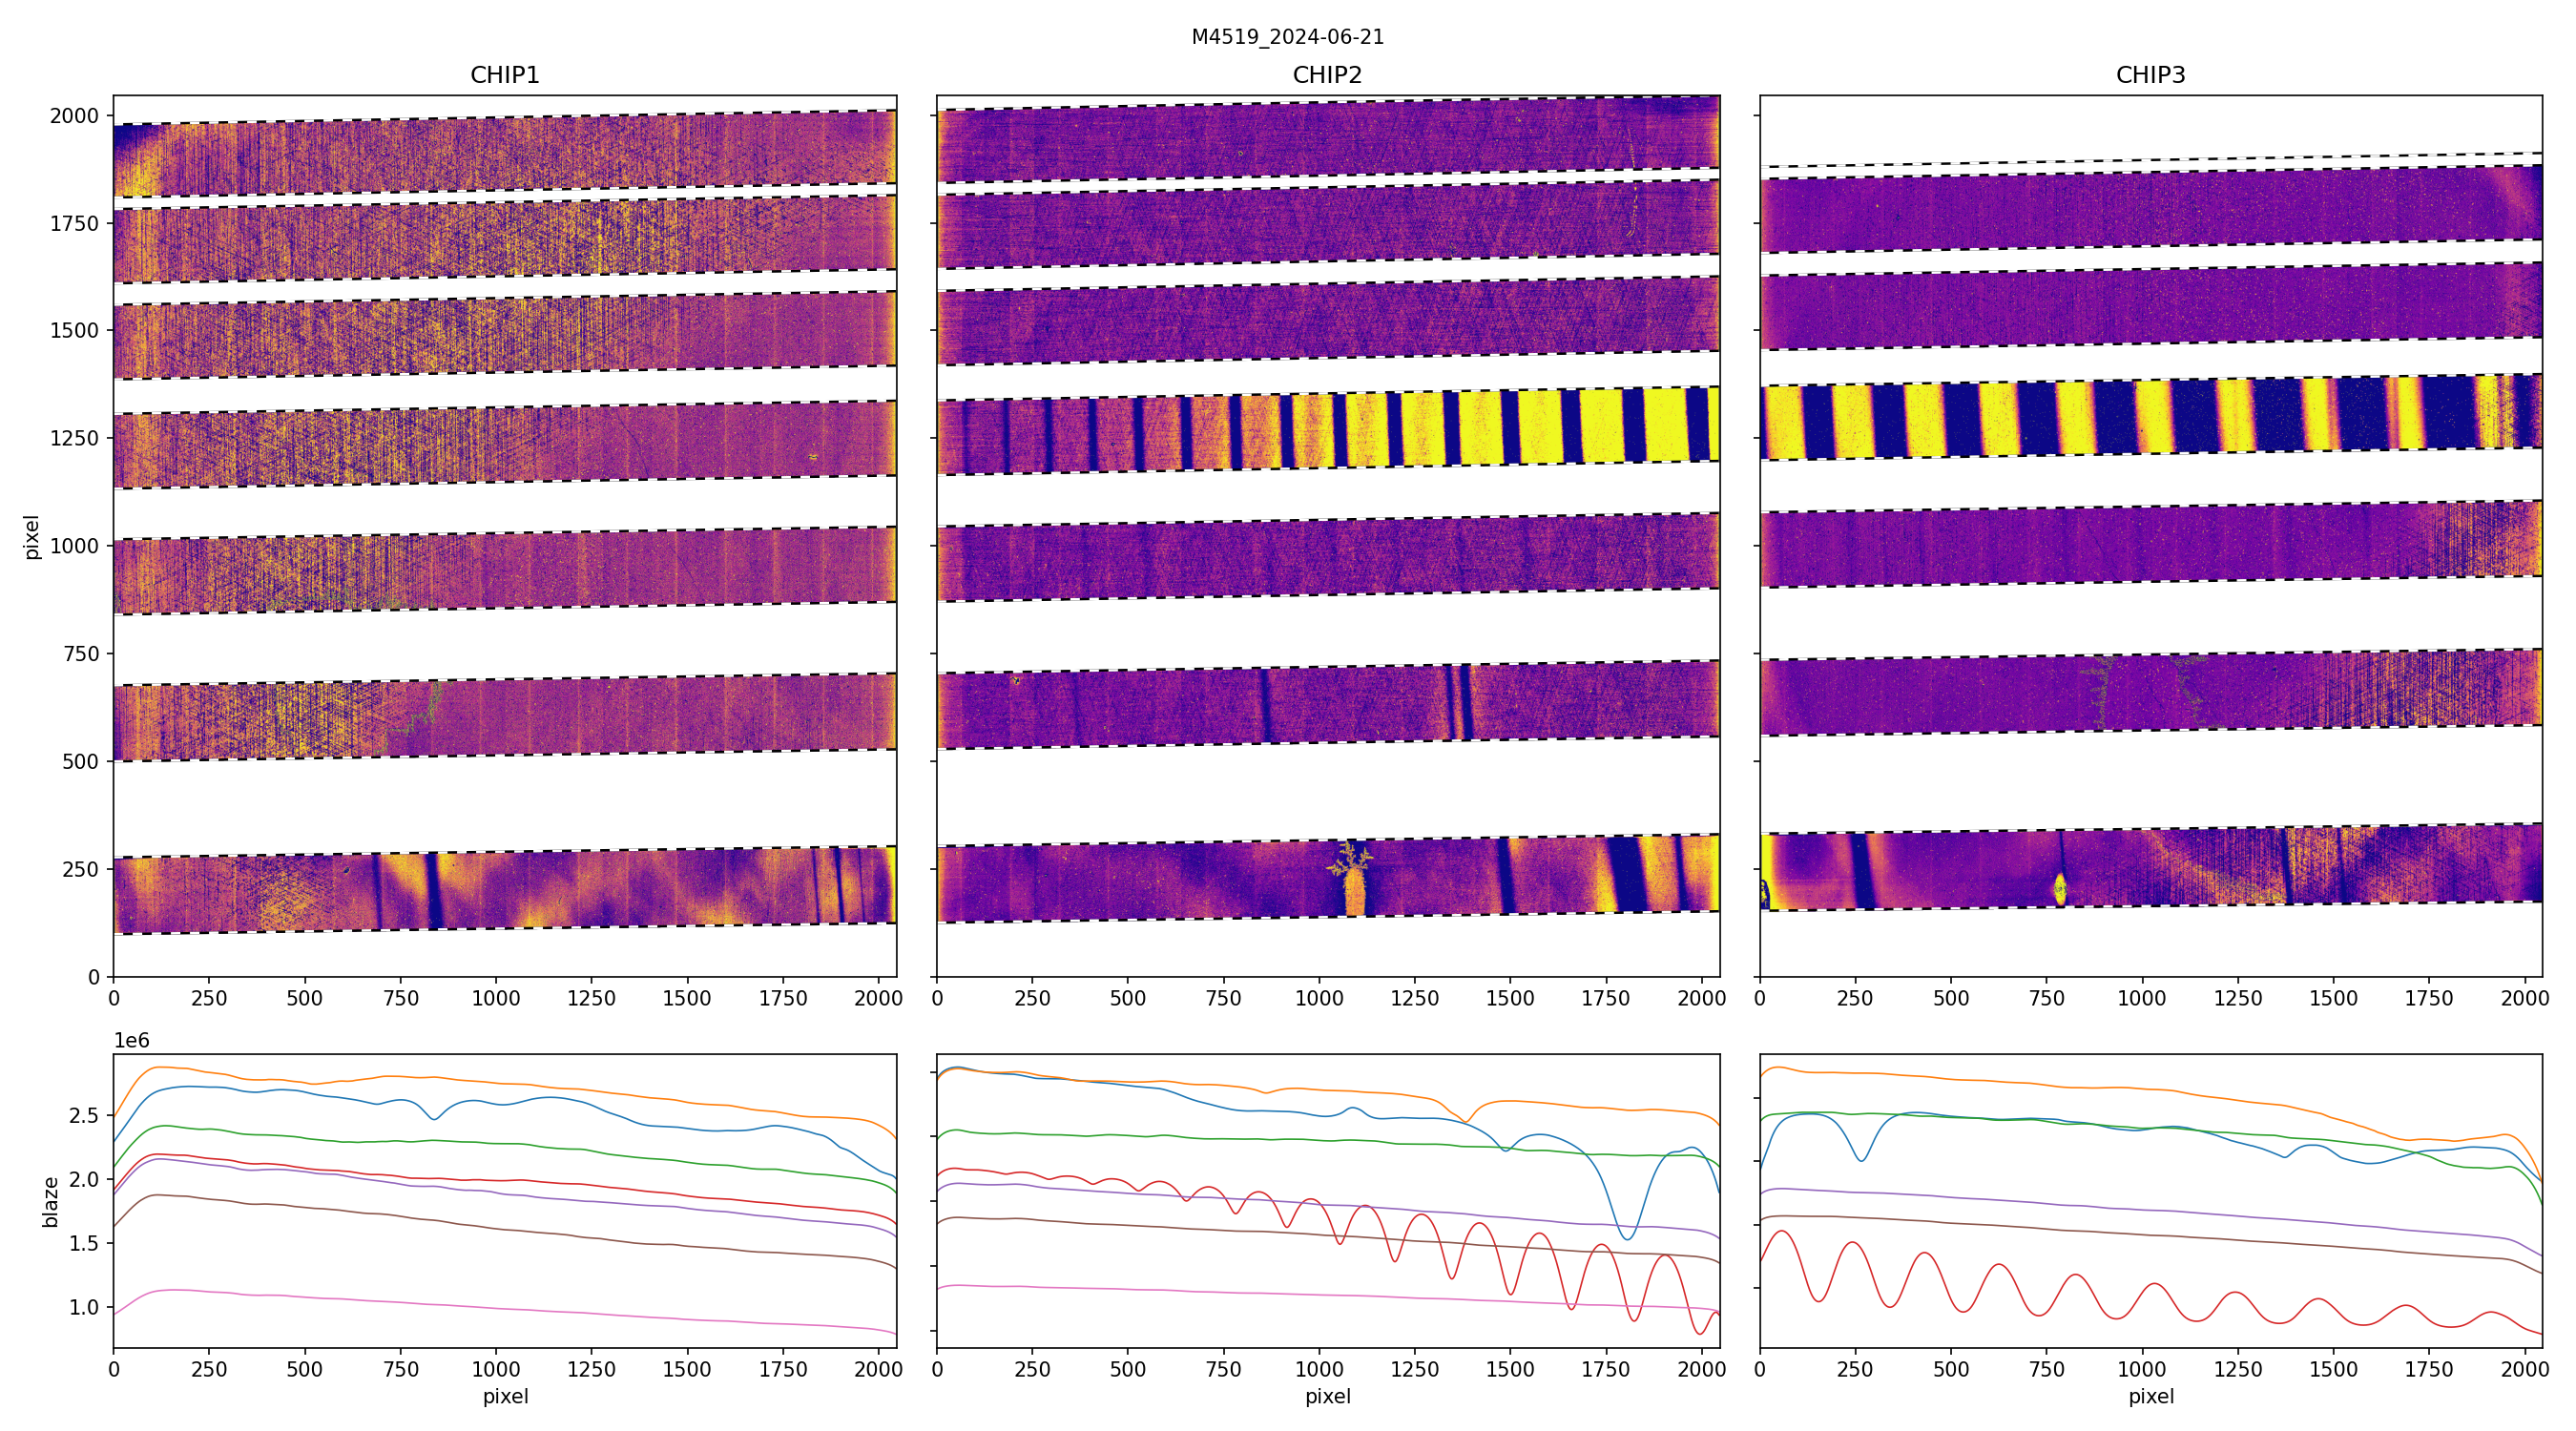Click the small yellow oval spot in CHIP3 bottom band
Image resolution: width=2576 pixels, height=1431 pixels.
pos(2059,888)
